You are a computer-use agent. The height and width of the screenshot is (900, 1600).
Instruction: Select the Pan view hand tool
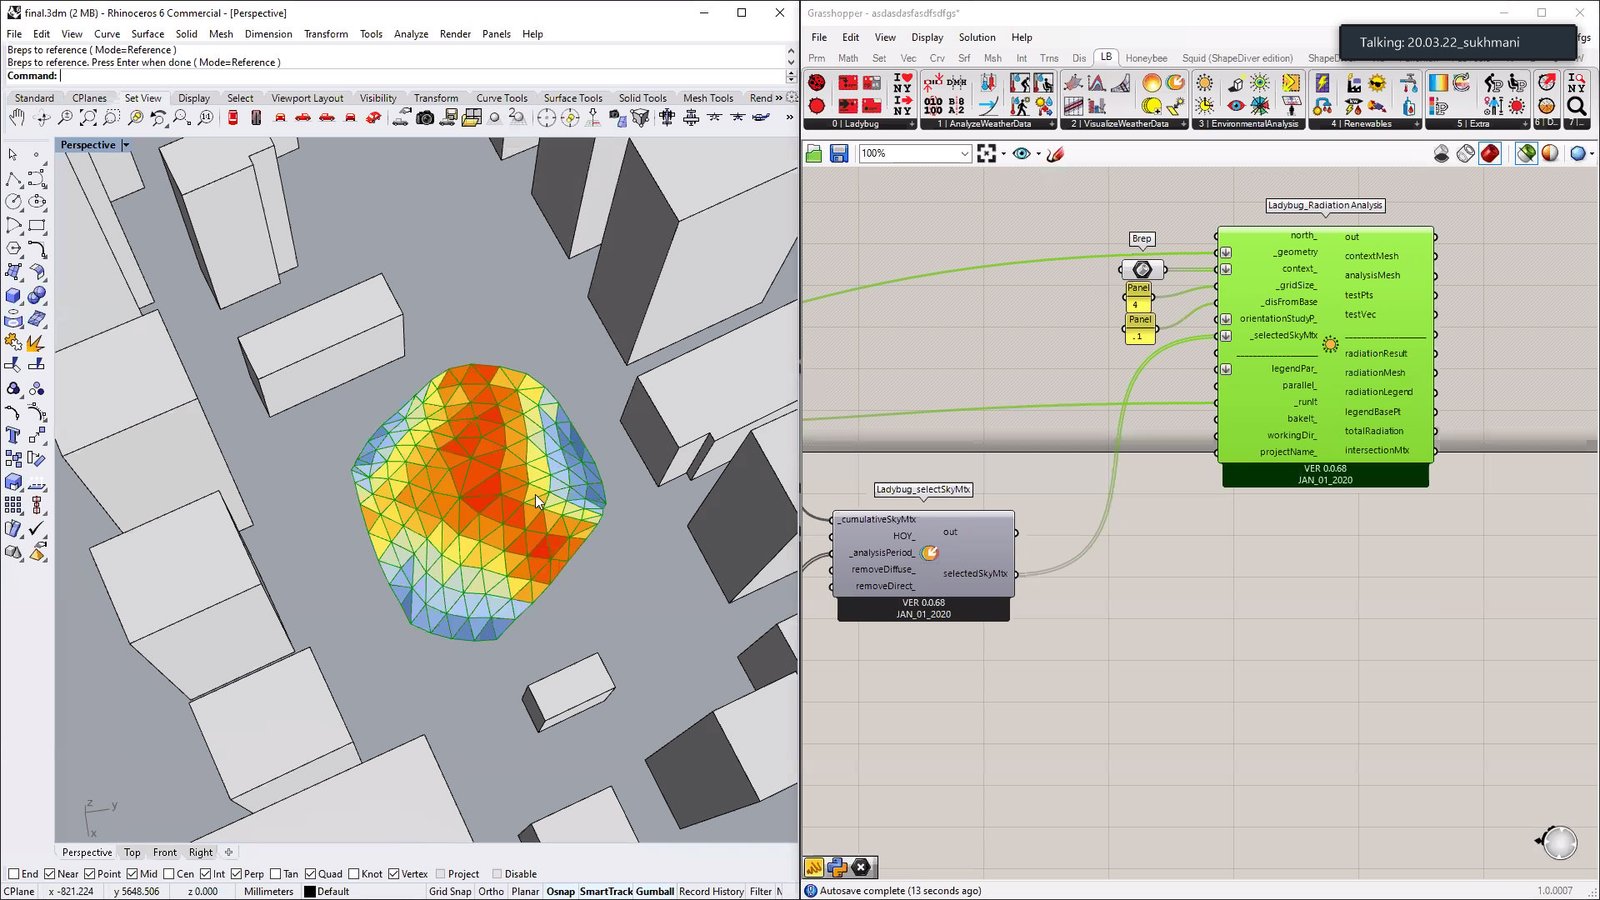pyautogui.click(x=17, y=118)
